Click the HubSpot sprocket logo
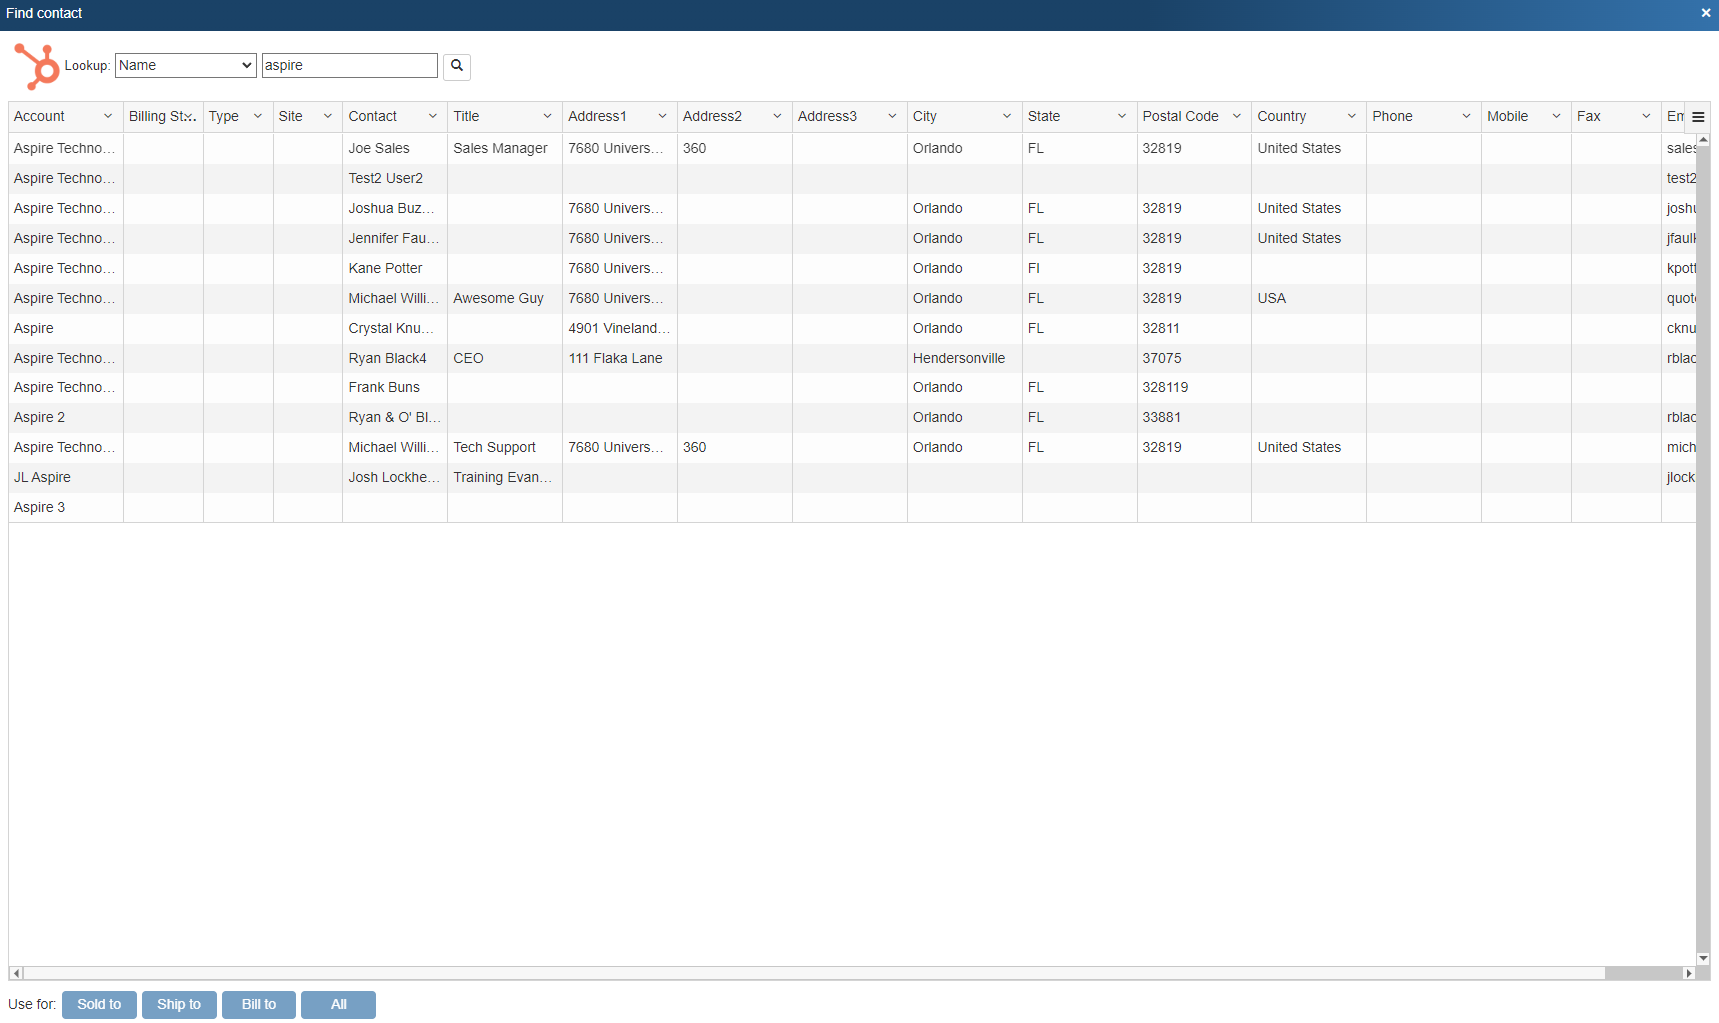The width and height of the screenshot is (1719, 1023). click(x=36, y=66)
